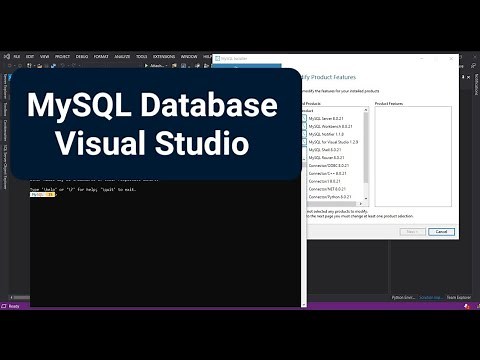Viewport: 480px width, 360px height.
Task: Click the Ready status bar indicator
Action: click(14, 306)
